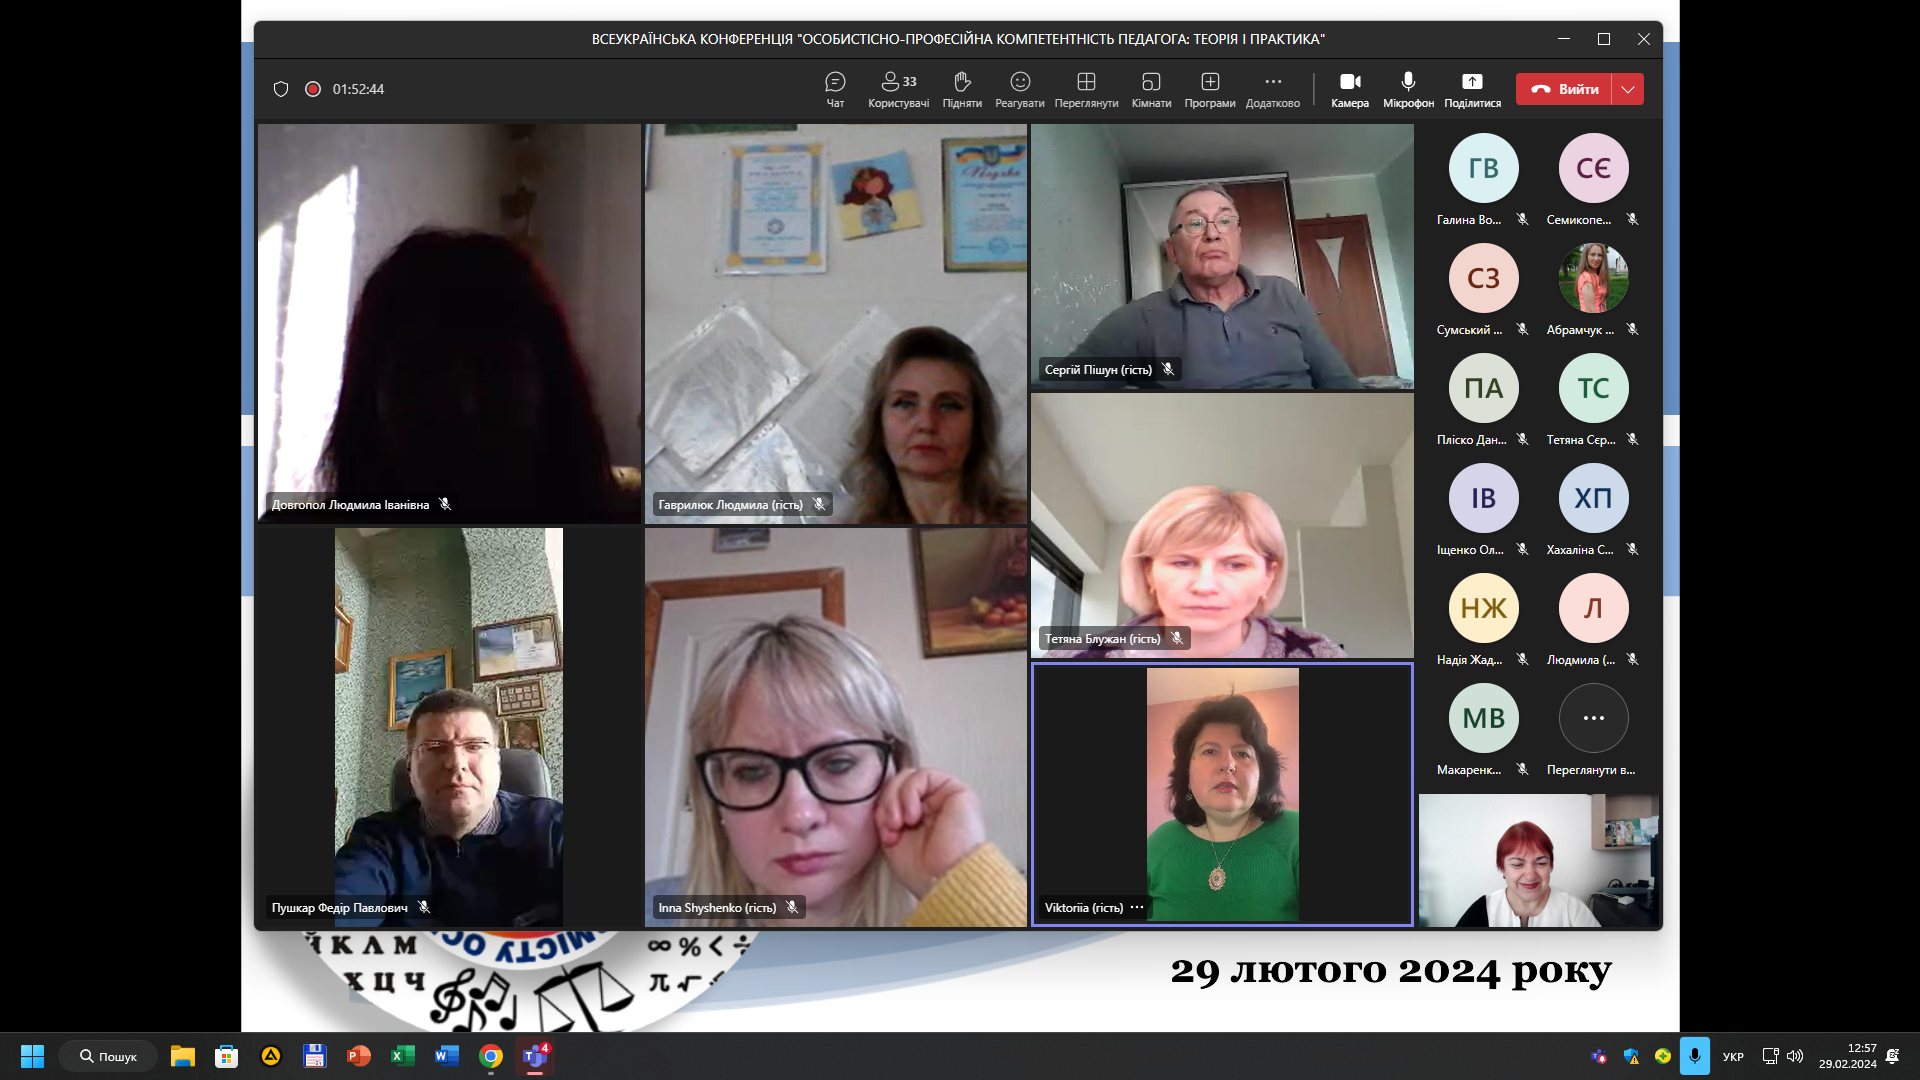Click the ТС avatar of Тетяна Сер...
This screenshot has height=1080, width=1920.
click(1593, 388)
